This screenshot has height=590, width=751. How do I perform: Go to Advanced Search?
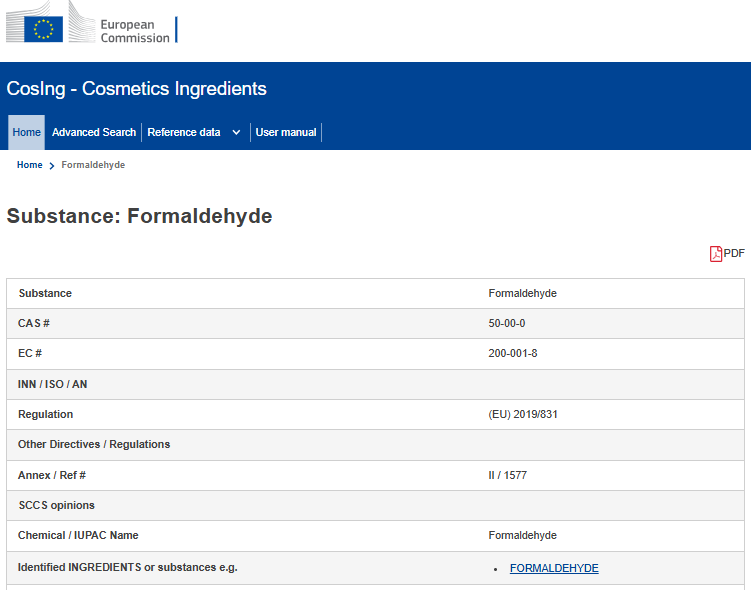click(x=94, y=132)
